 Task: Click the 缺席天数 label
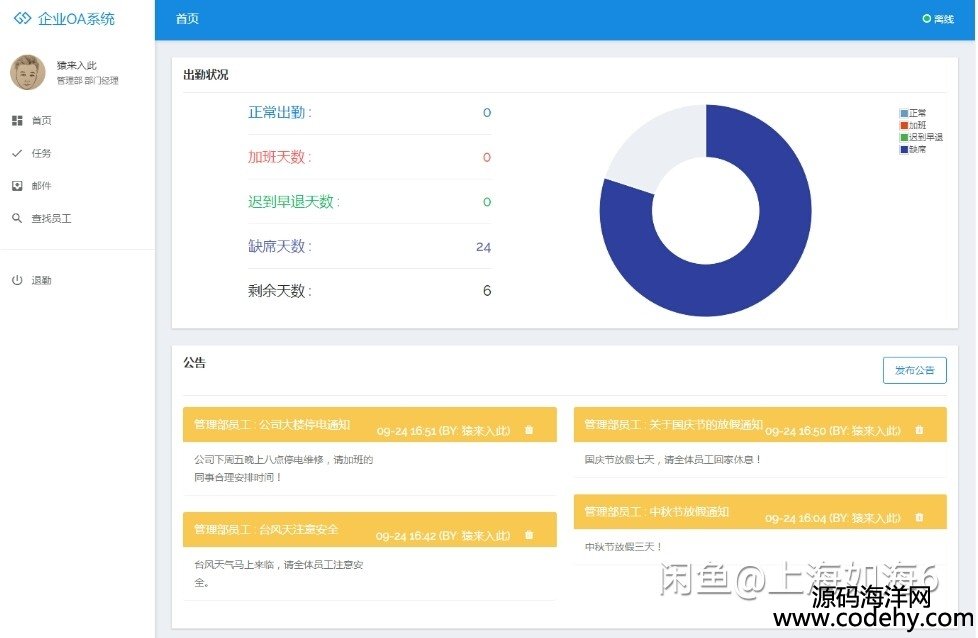coord(279,246)
